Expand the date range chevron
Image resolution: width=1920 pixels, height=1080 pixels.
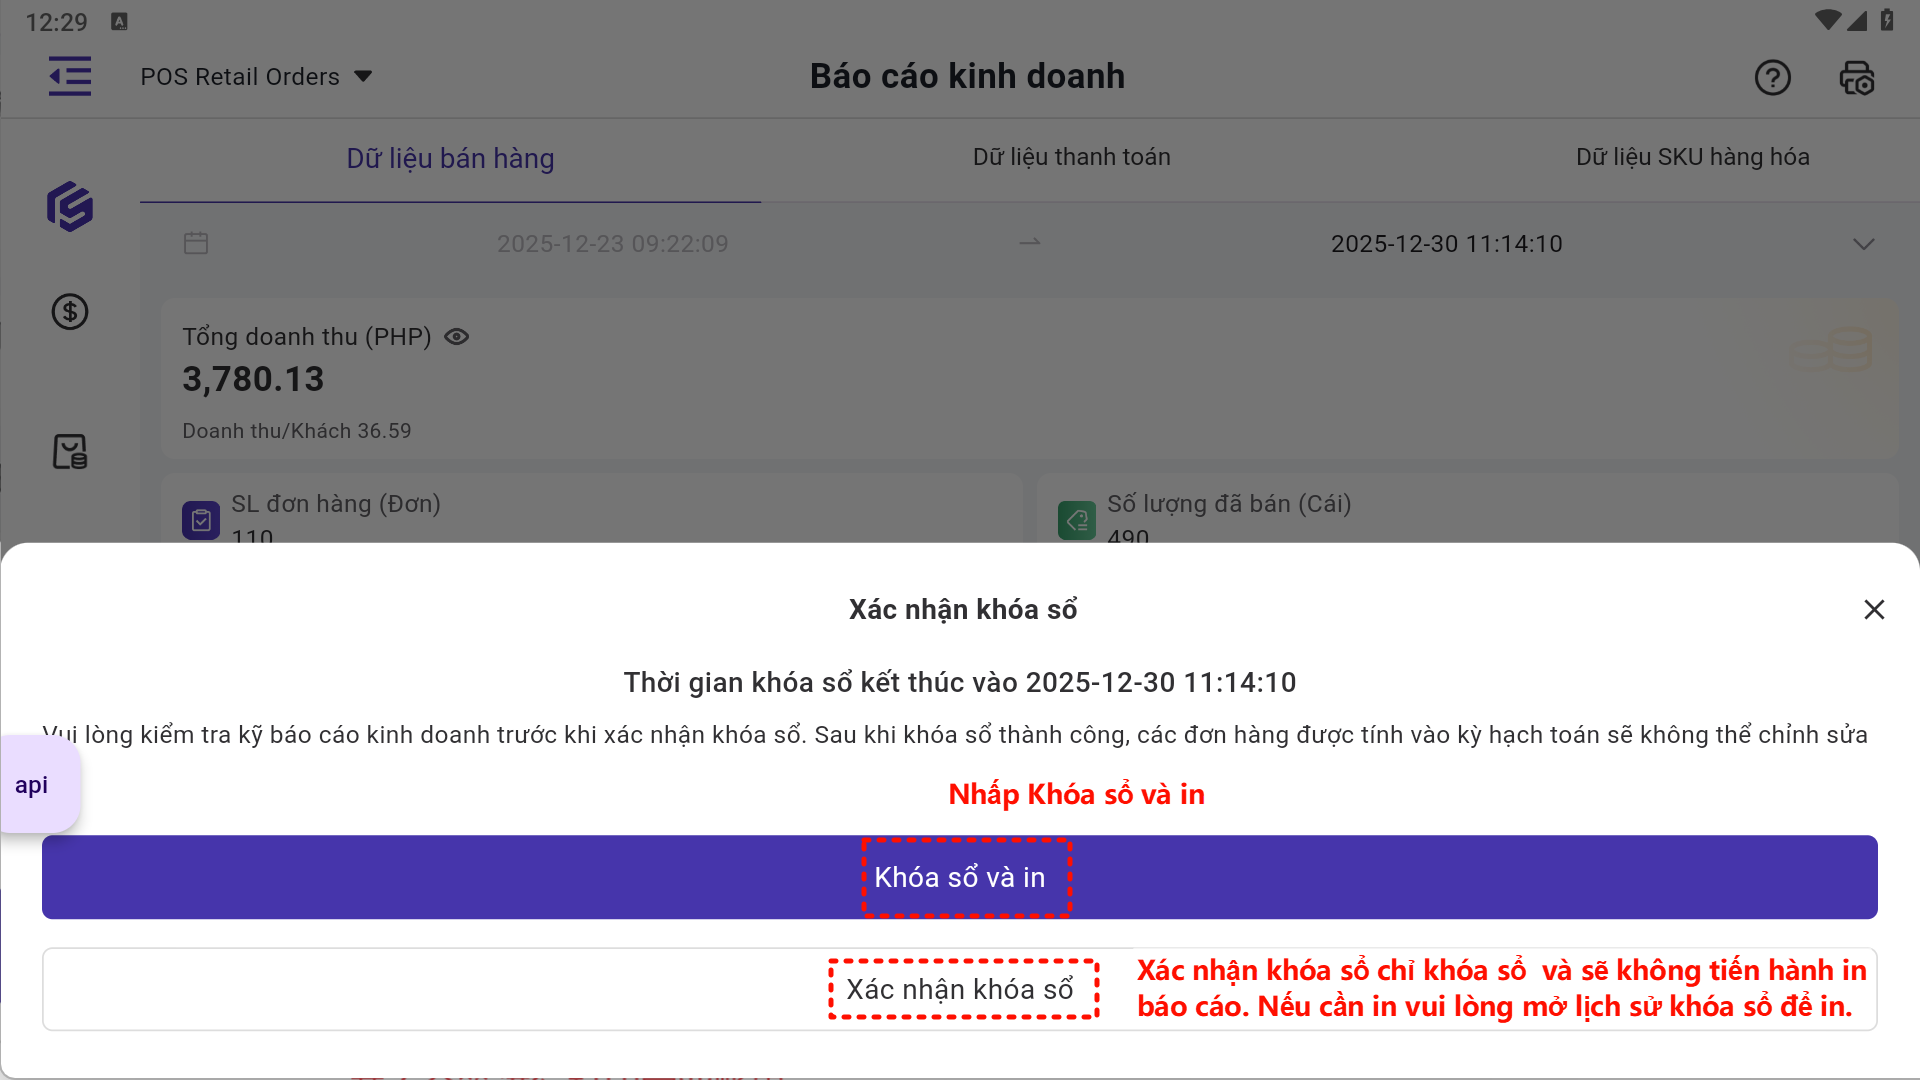(x=1863, y=244)
